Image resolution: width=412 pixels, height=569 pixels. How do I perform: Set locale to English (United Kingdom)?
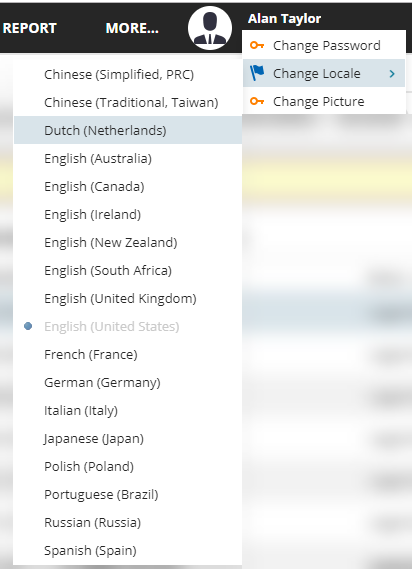(x=128, y=298)
